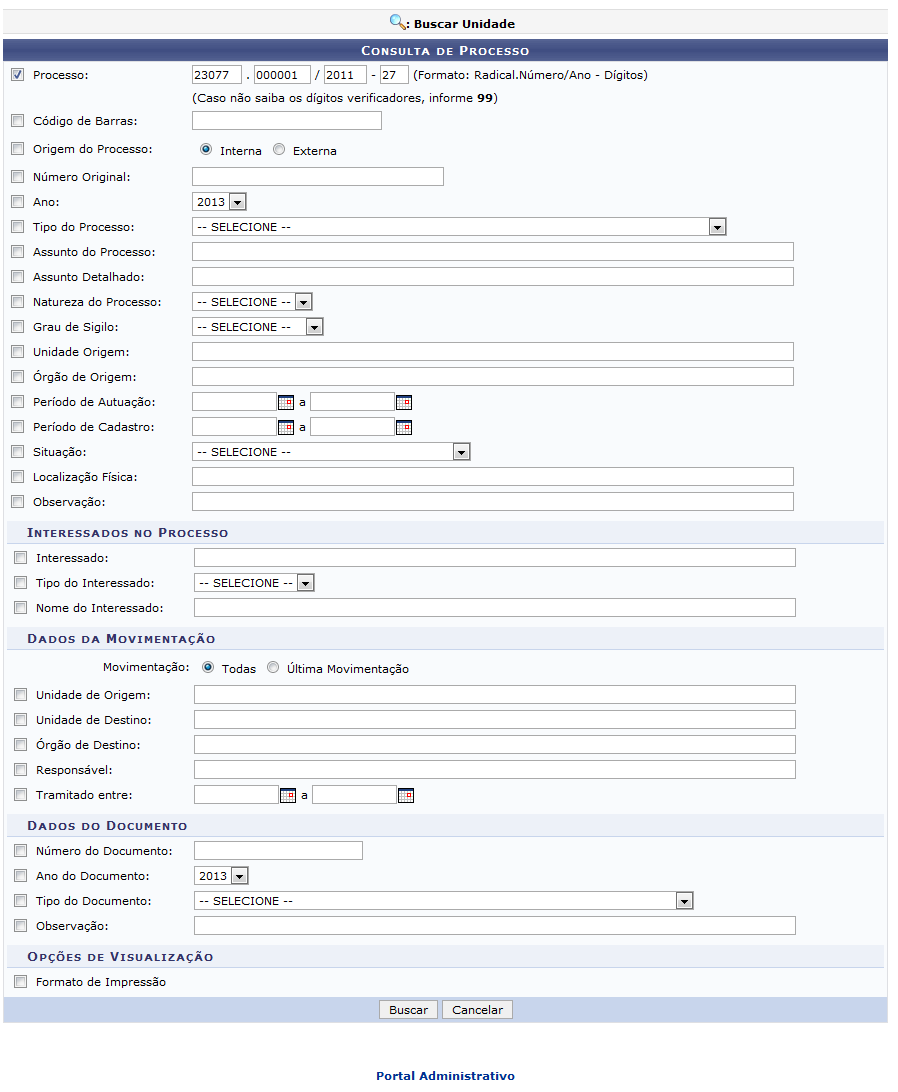Open the Portal Administrativo link

(x=445, y=1076)
